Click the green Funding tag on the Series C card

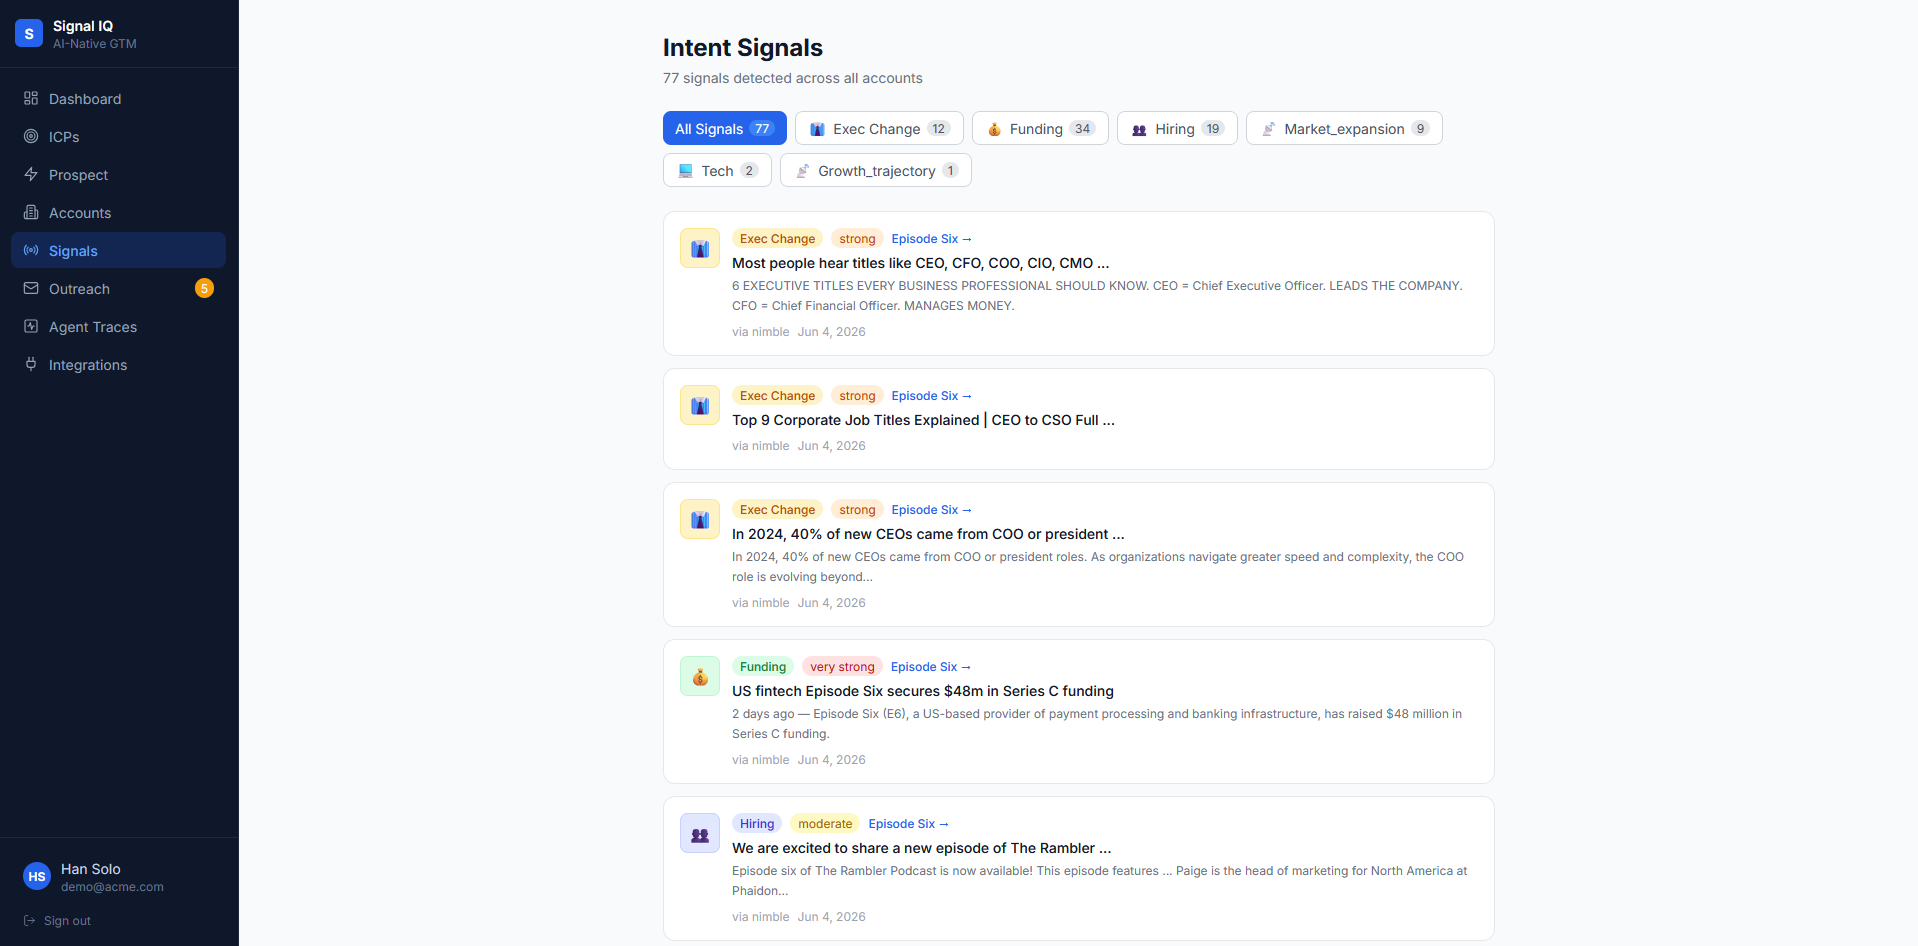[x=763, y=667]
